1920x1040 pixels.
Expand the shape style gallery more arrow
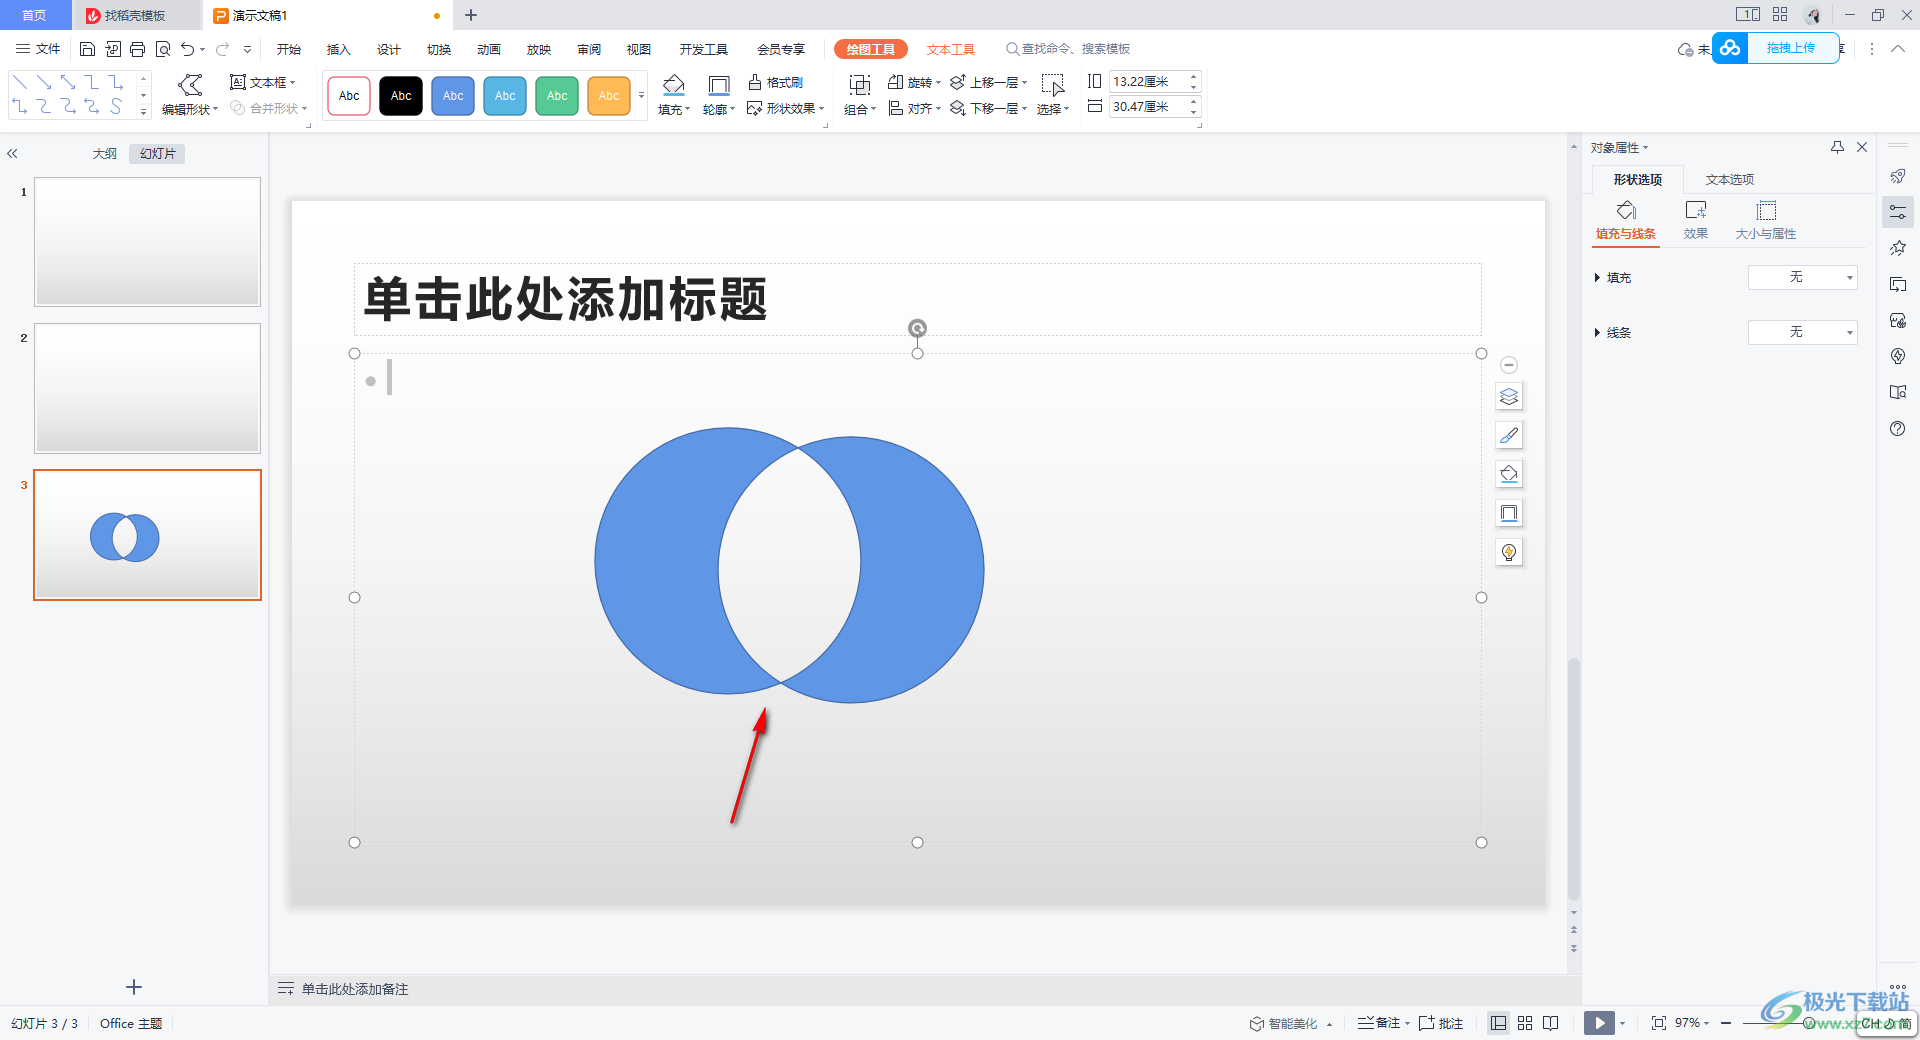641,96
